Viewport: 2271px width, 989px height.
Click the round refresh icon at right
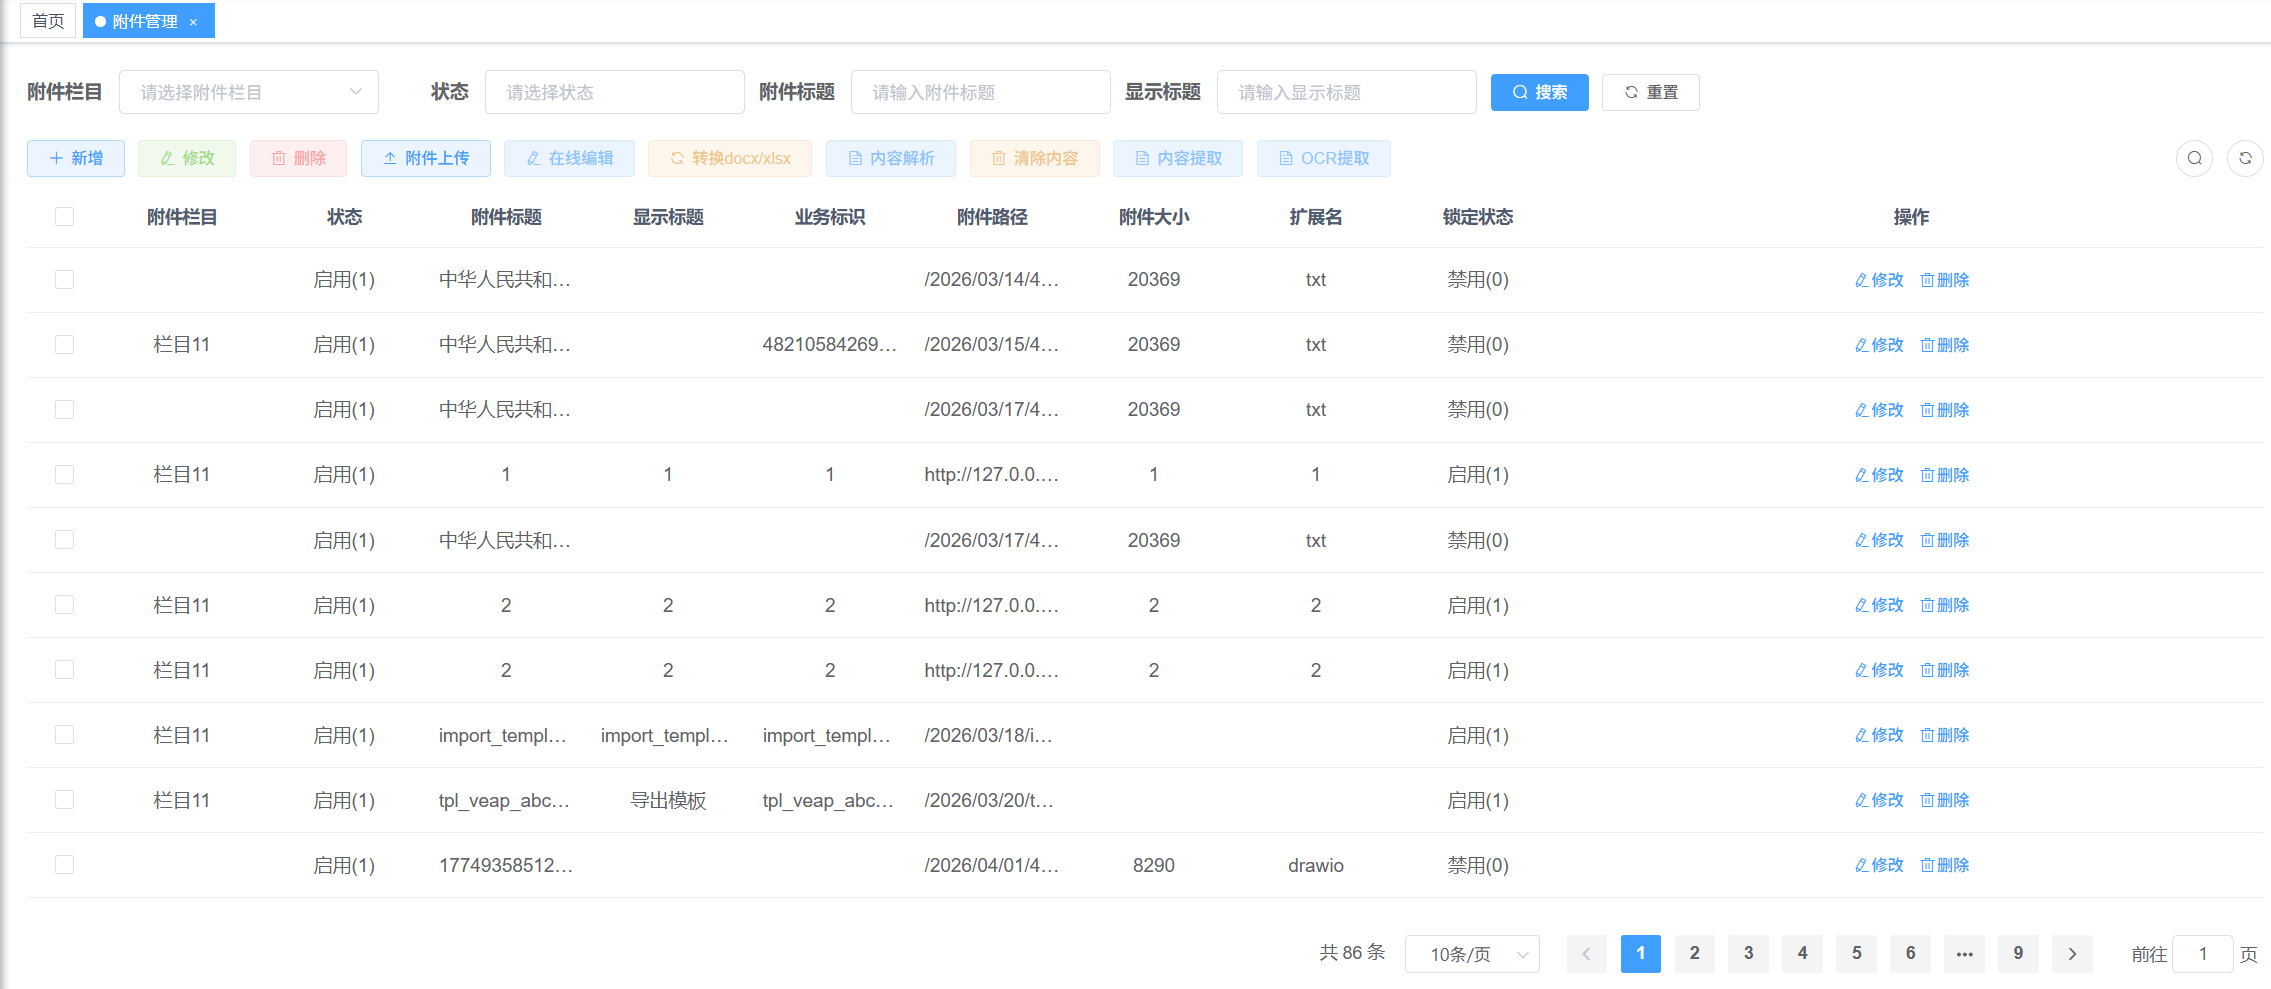[x=2245, y=158]
